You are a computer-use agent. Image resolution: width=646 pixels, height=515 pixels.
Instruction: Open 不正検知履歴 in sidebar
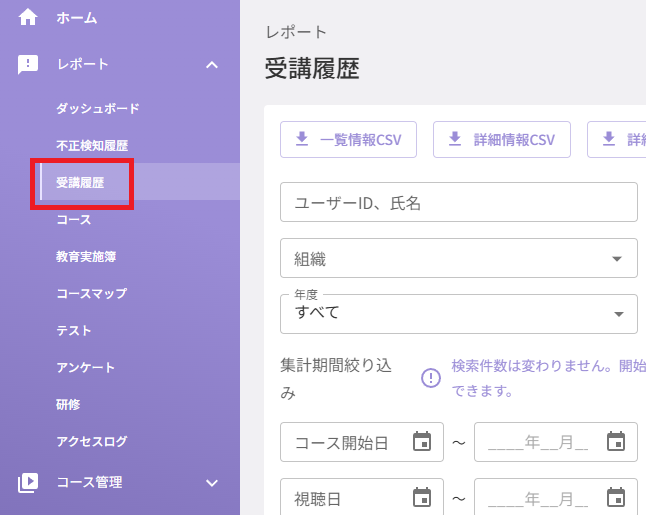[92, 145]
